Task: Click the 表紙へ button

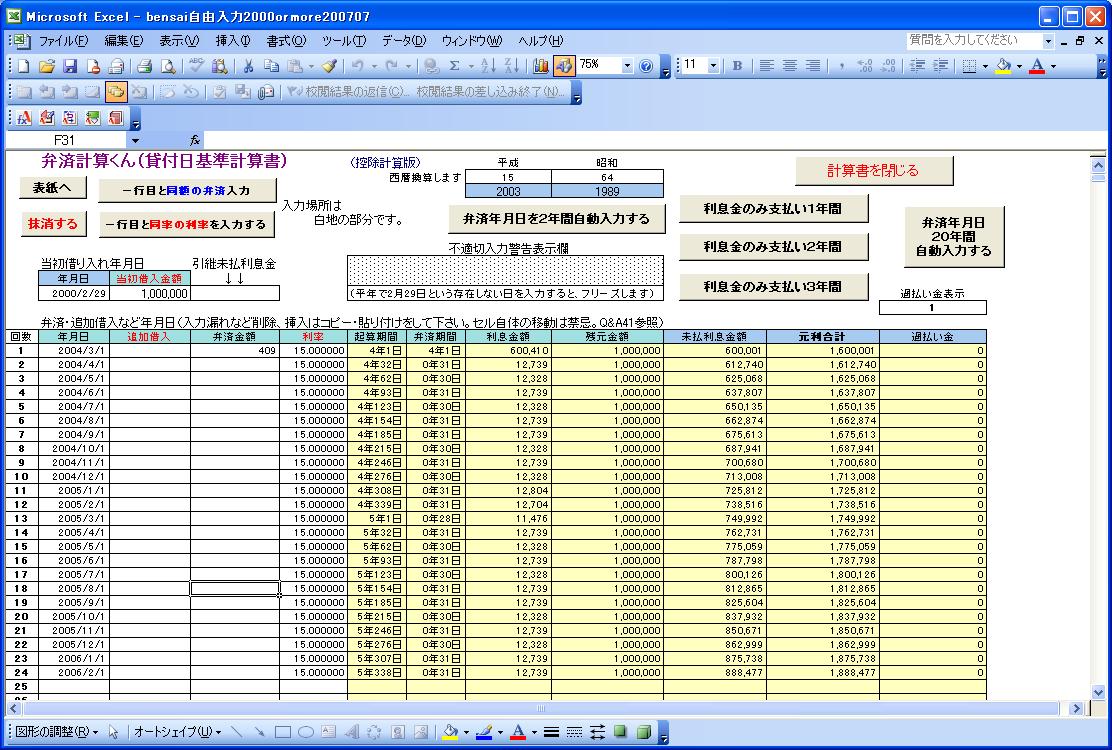Action: pos(52,187)
